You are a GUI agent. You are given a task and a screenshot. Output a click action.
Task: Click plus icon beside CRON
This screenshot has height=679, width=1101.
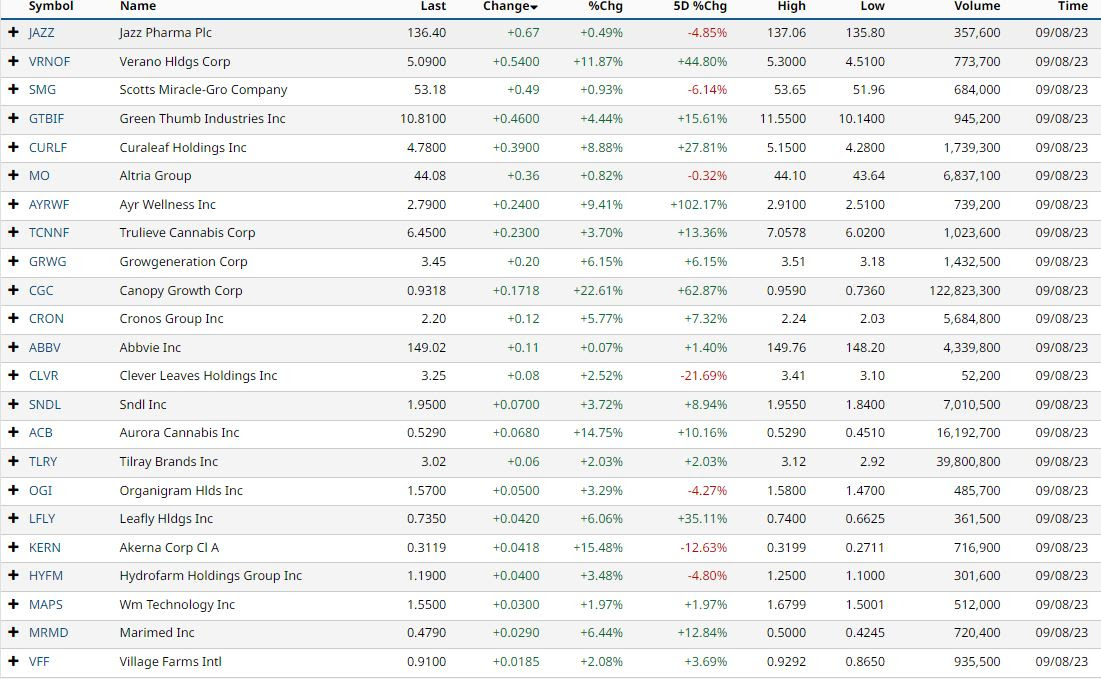[13, 317]
